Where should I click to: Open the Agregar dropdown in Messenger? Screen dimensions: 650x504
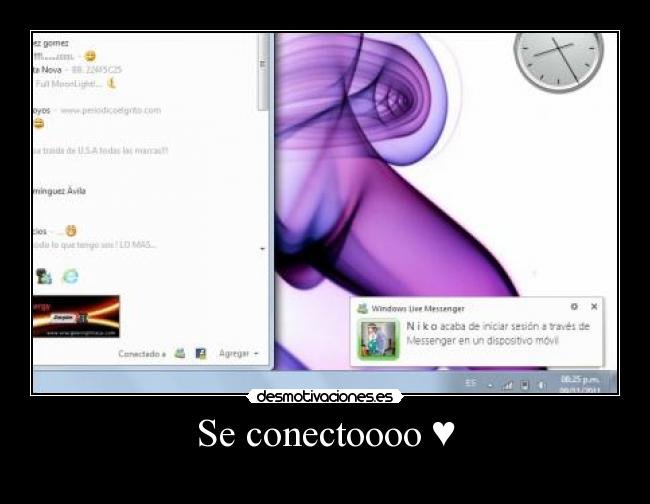coord(238,354)
